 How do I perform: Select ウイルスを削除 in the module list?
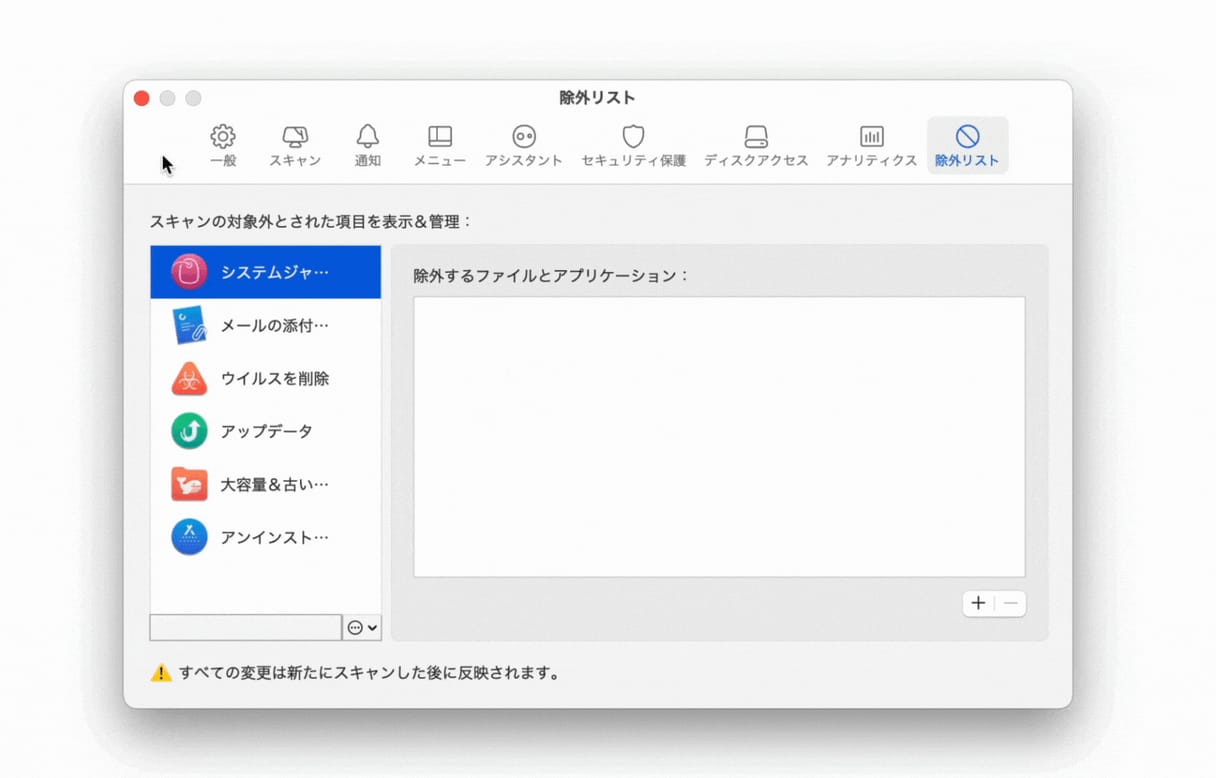pos(266,378)
